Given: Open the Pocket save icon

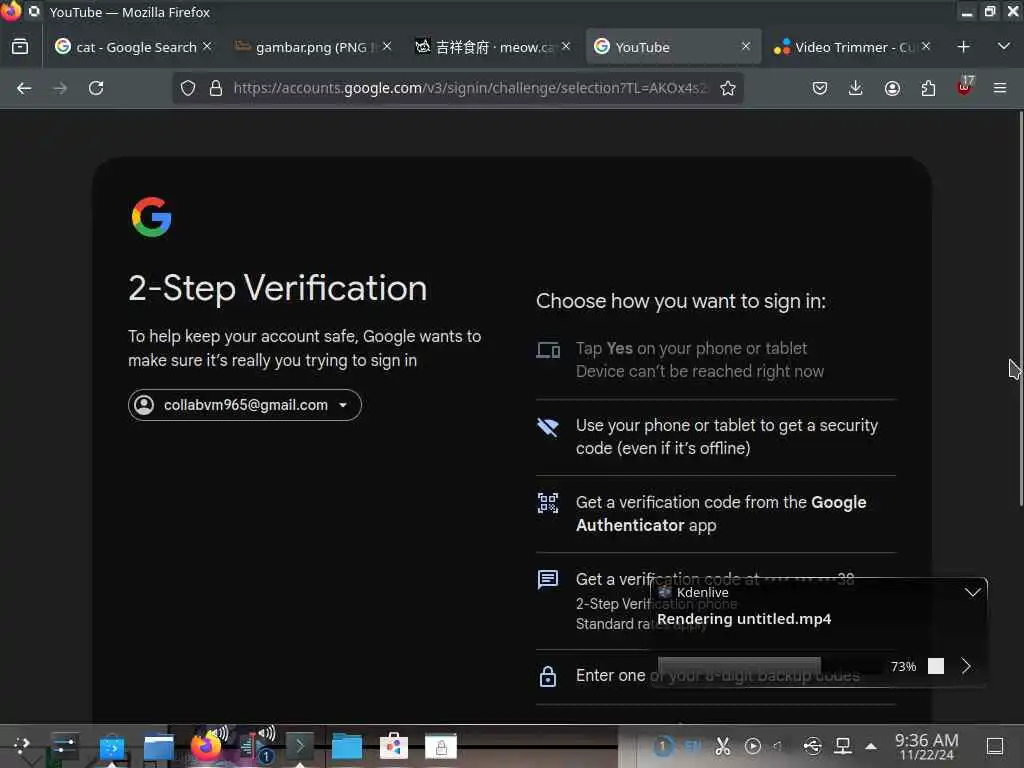Looking at the screenshot, I should click(x=820, y=88).
